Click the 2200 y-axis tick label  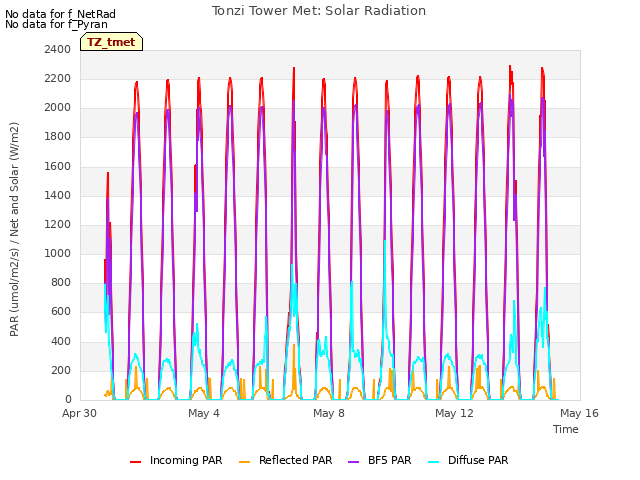(58, 78)
